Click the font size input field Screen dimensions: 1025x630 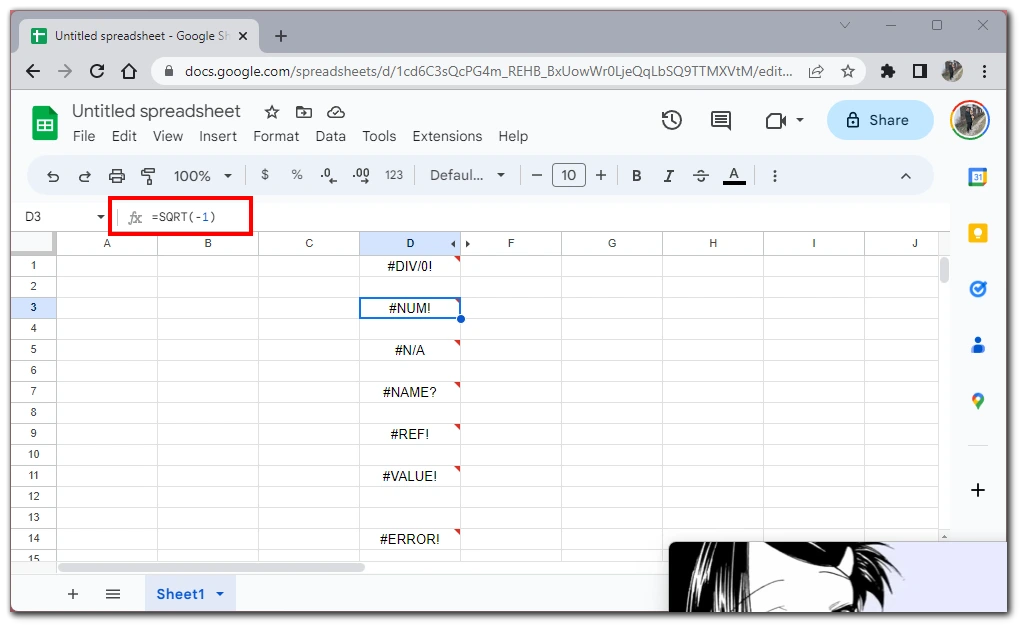point(568,176)
